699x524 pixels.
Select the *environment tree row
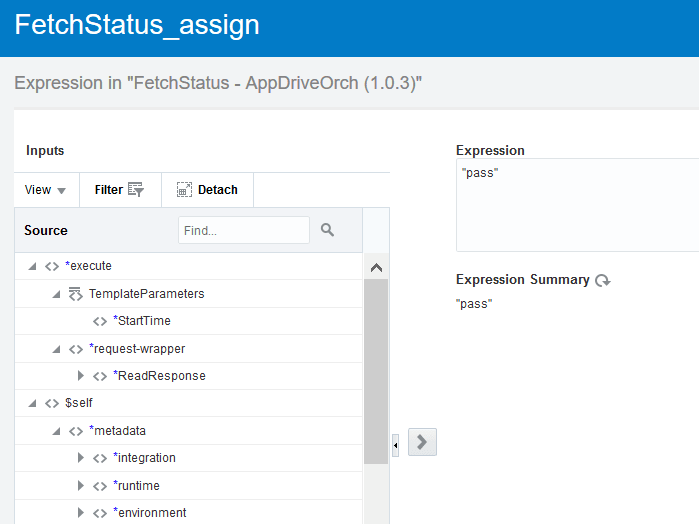click(x=189, y=512)
